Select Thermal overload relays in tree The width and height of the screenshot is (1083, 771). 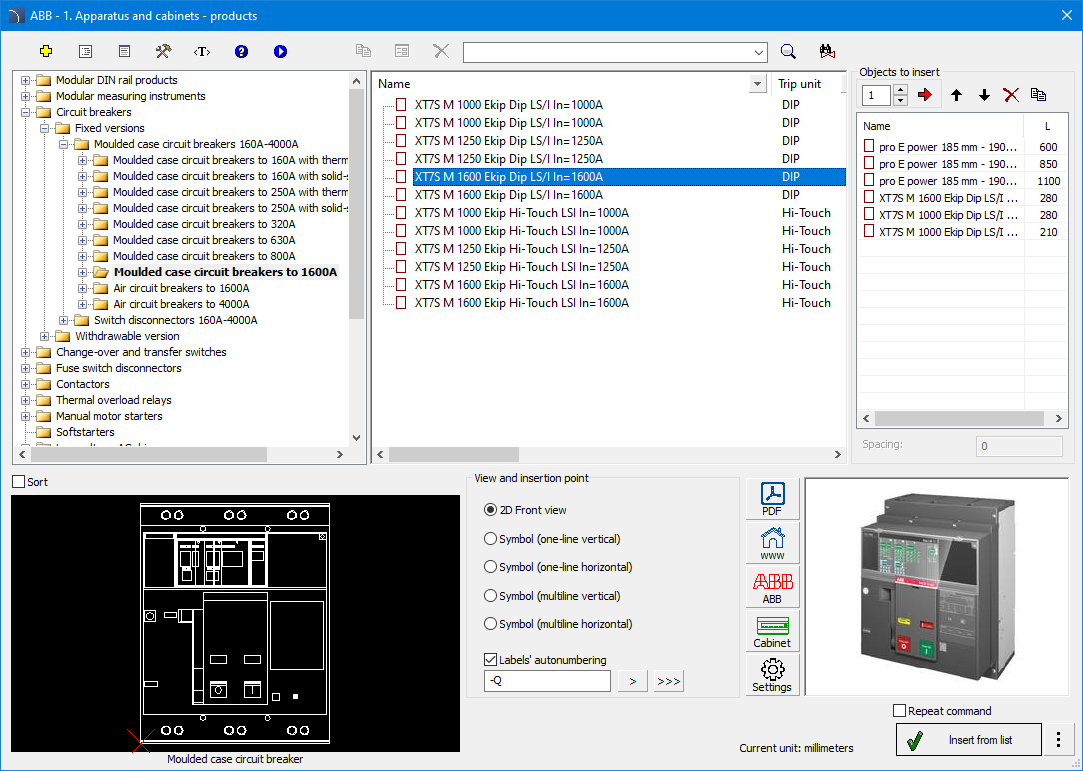coord(114,400)
